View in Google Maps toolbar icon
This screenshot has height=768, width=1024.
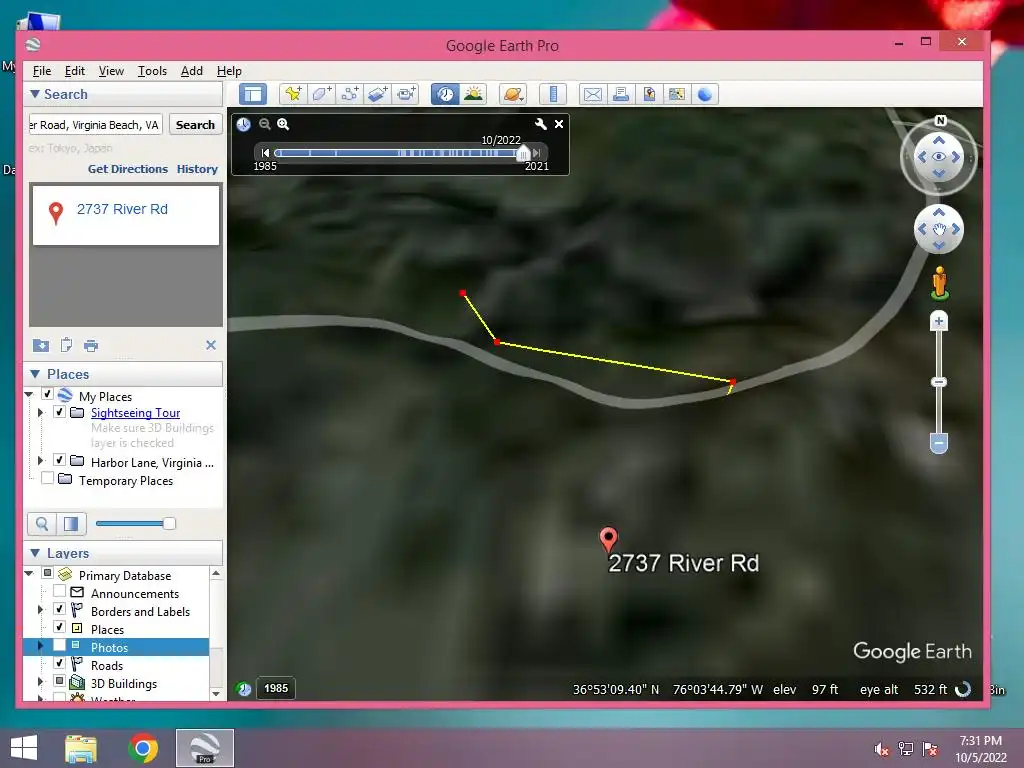pos(677,94)
